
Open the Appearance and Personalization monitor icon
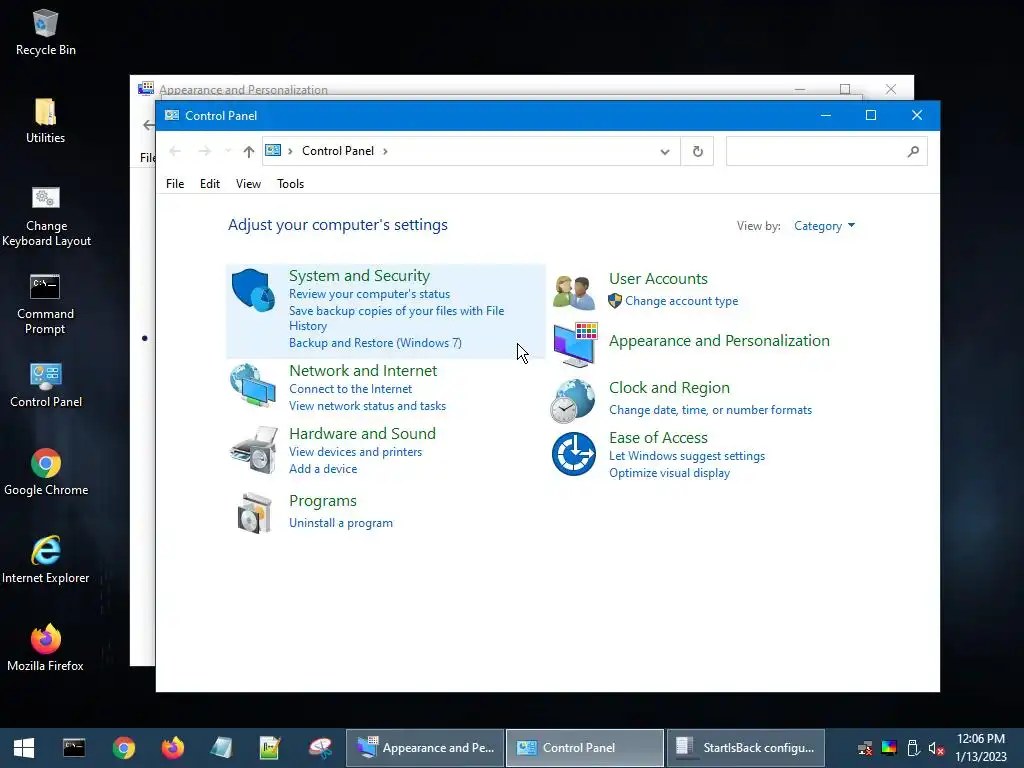point(575,344)
